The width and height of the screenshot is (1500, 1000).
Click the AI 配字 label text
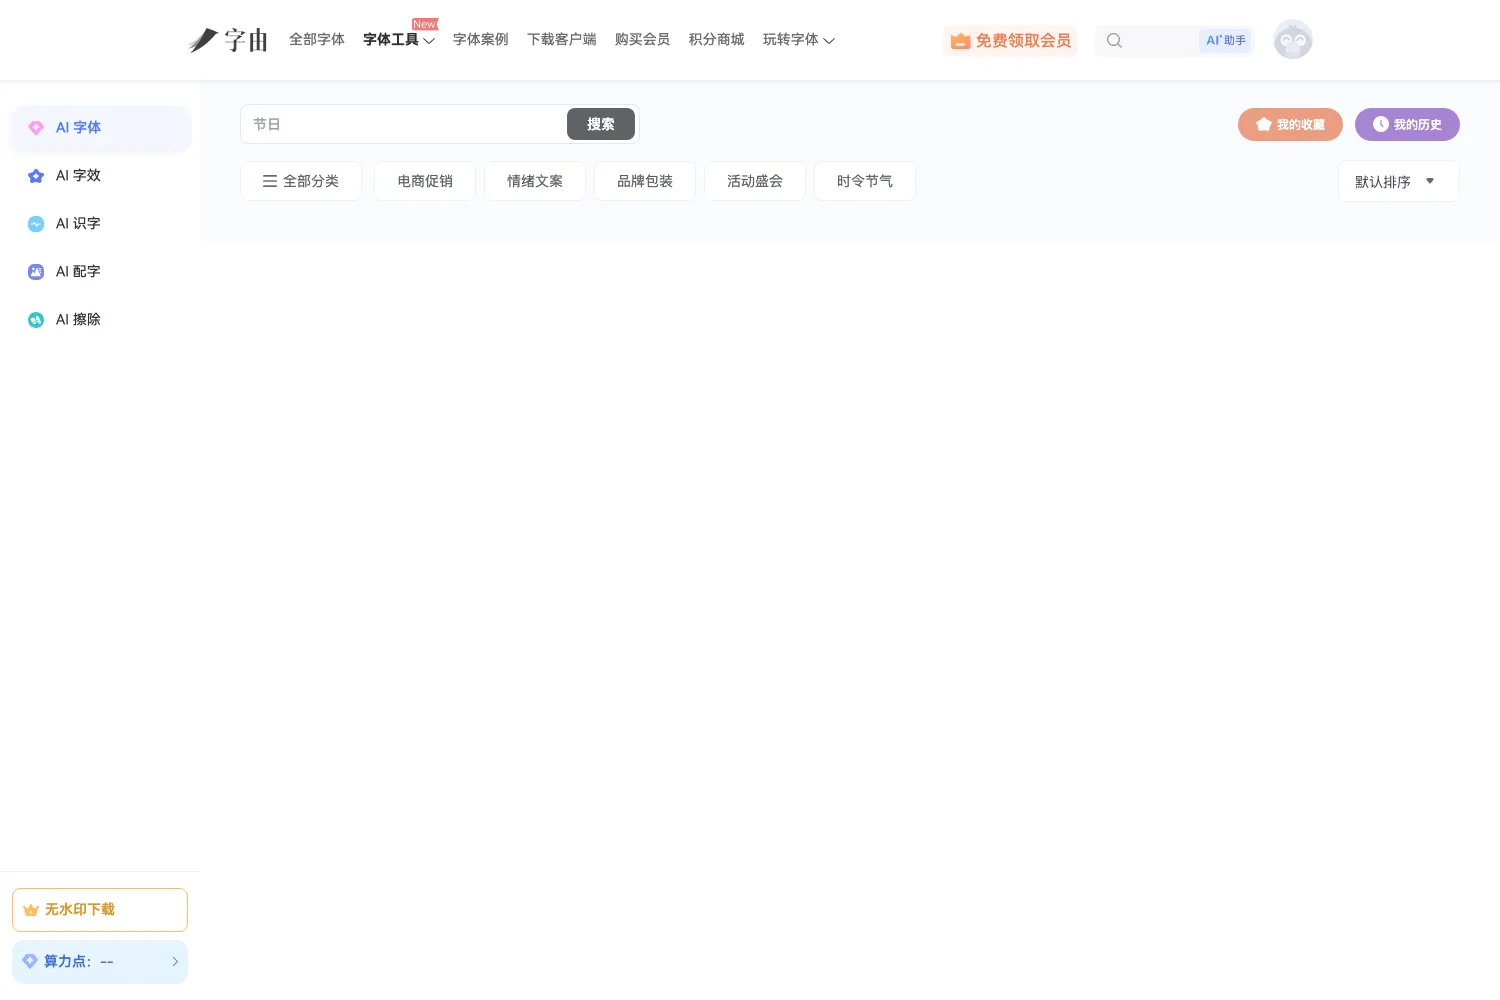tap(78, 272)
